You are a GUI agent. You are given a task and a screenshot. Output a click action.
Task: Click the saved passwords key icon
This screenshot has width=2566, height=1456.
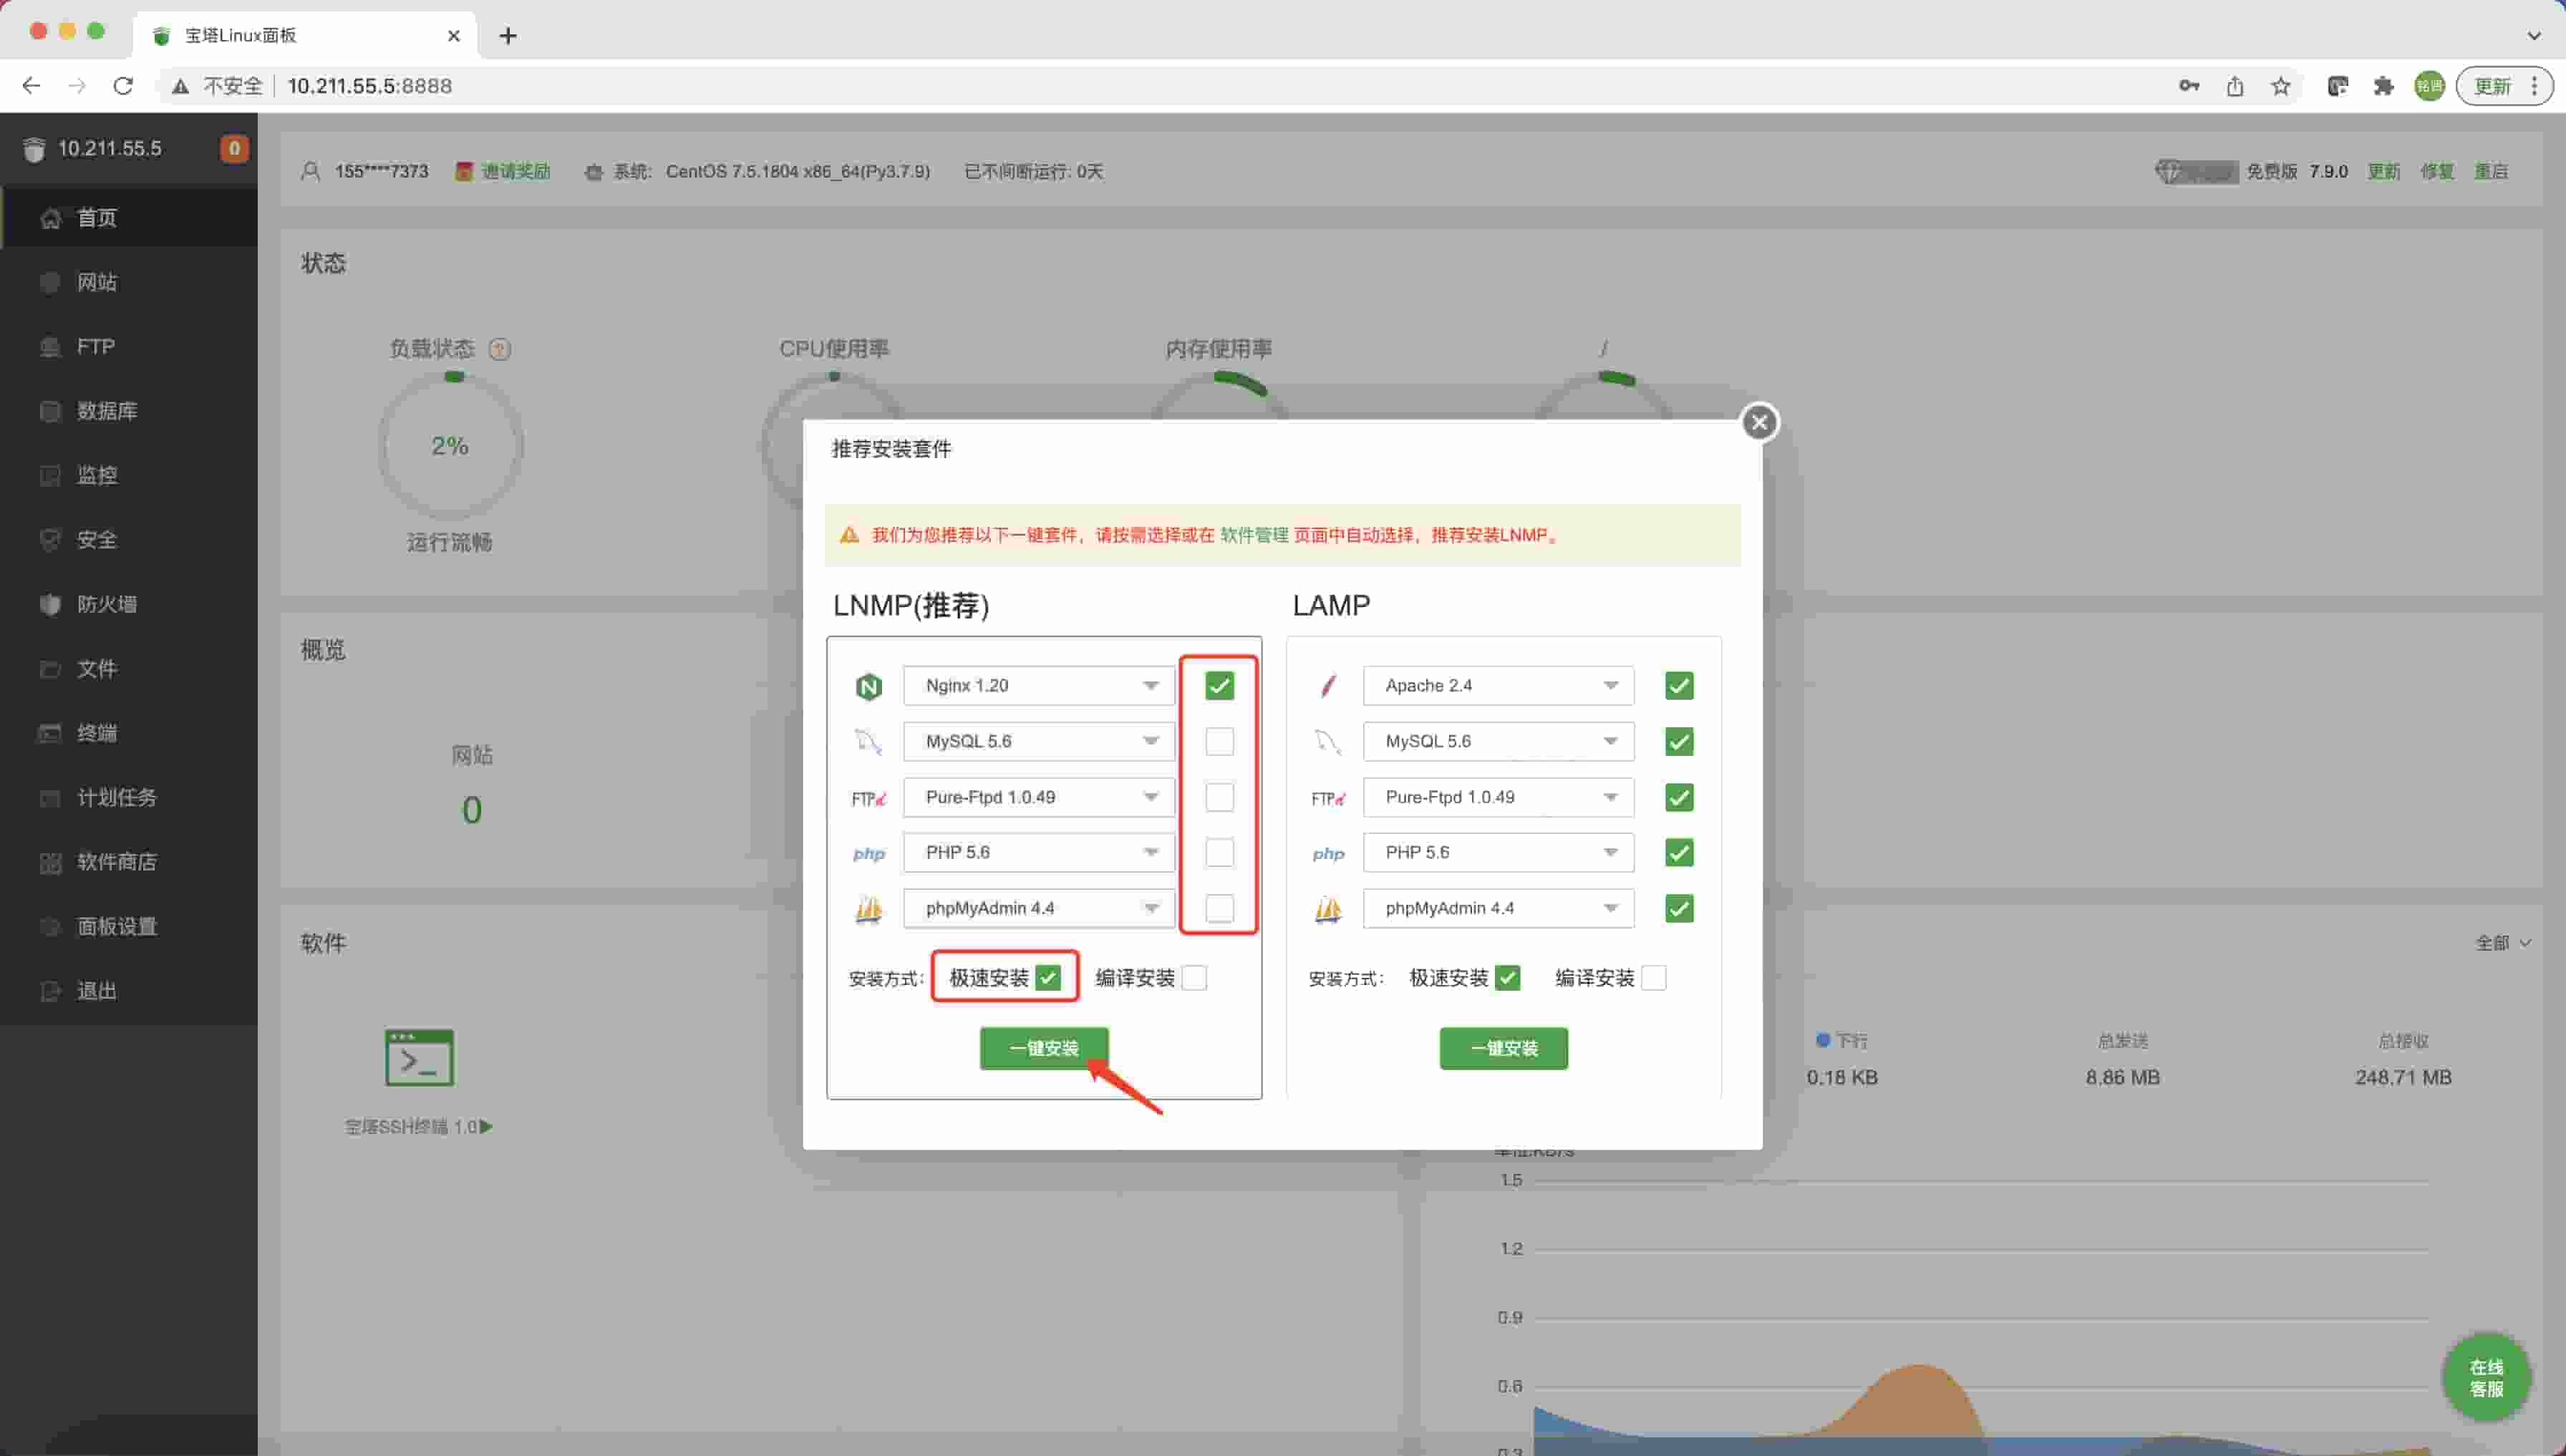click(x=2189, y=86)
